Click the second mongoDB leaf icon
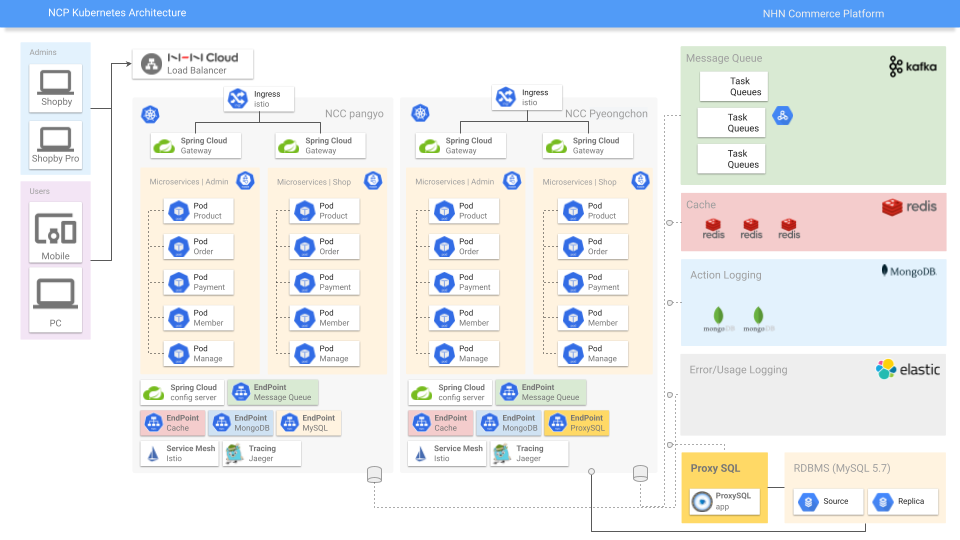 [759, 319]
